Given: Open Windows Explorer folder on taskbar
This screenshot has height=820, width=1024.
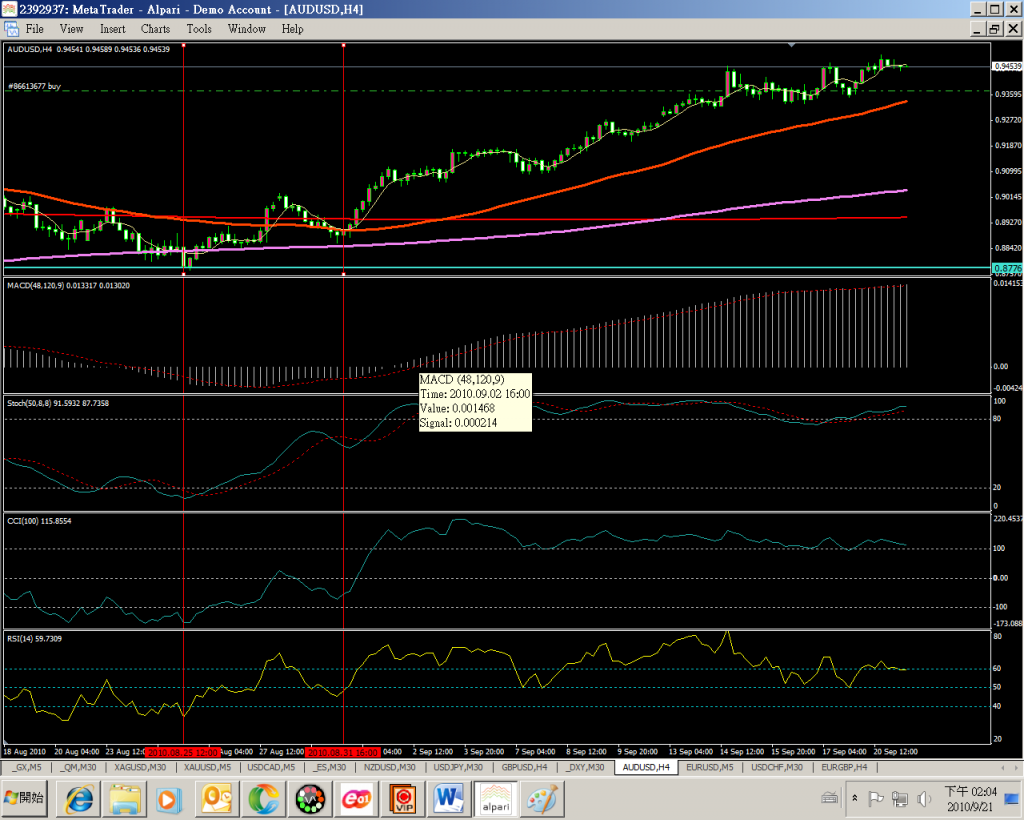Looking at the screenshot, I should coord(126,799).
